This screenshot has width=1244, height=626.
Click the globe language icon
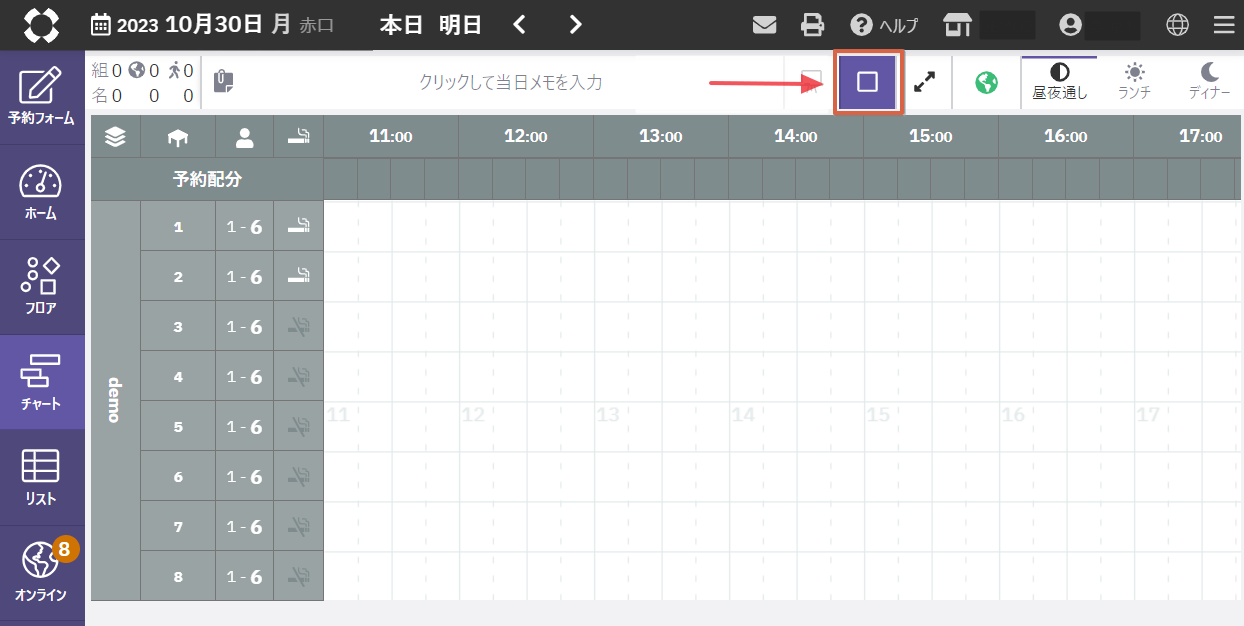coord(1177,25)
